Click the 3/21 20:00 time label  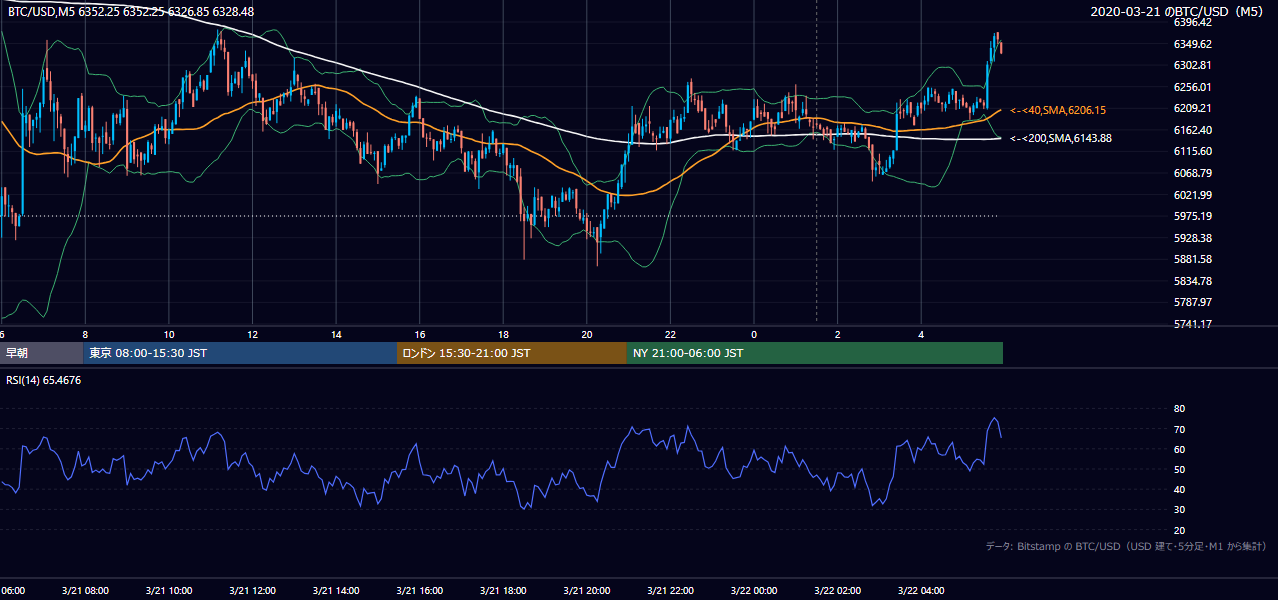(586, 591)
